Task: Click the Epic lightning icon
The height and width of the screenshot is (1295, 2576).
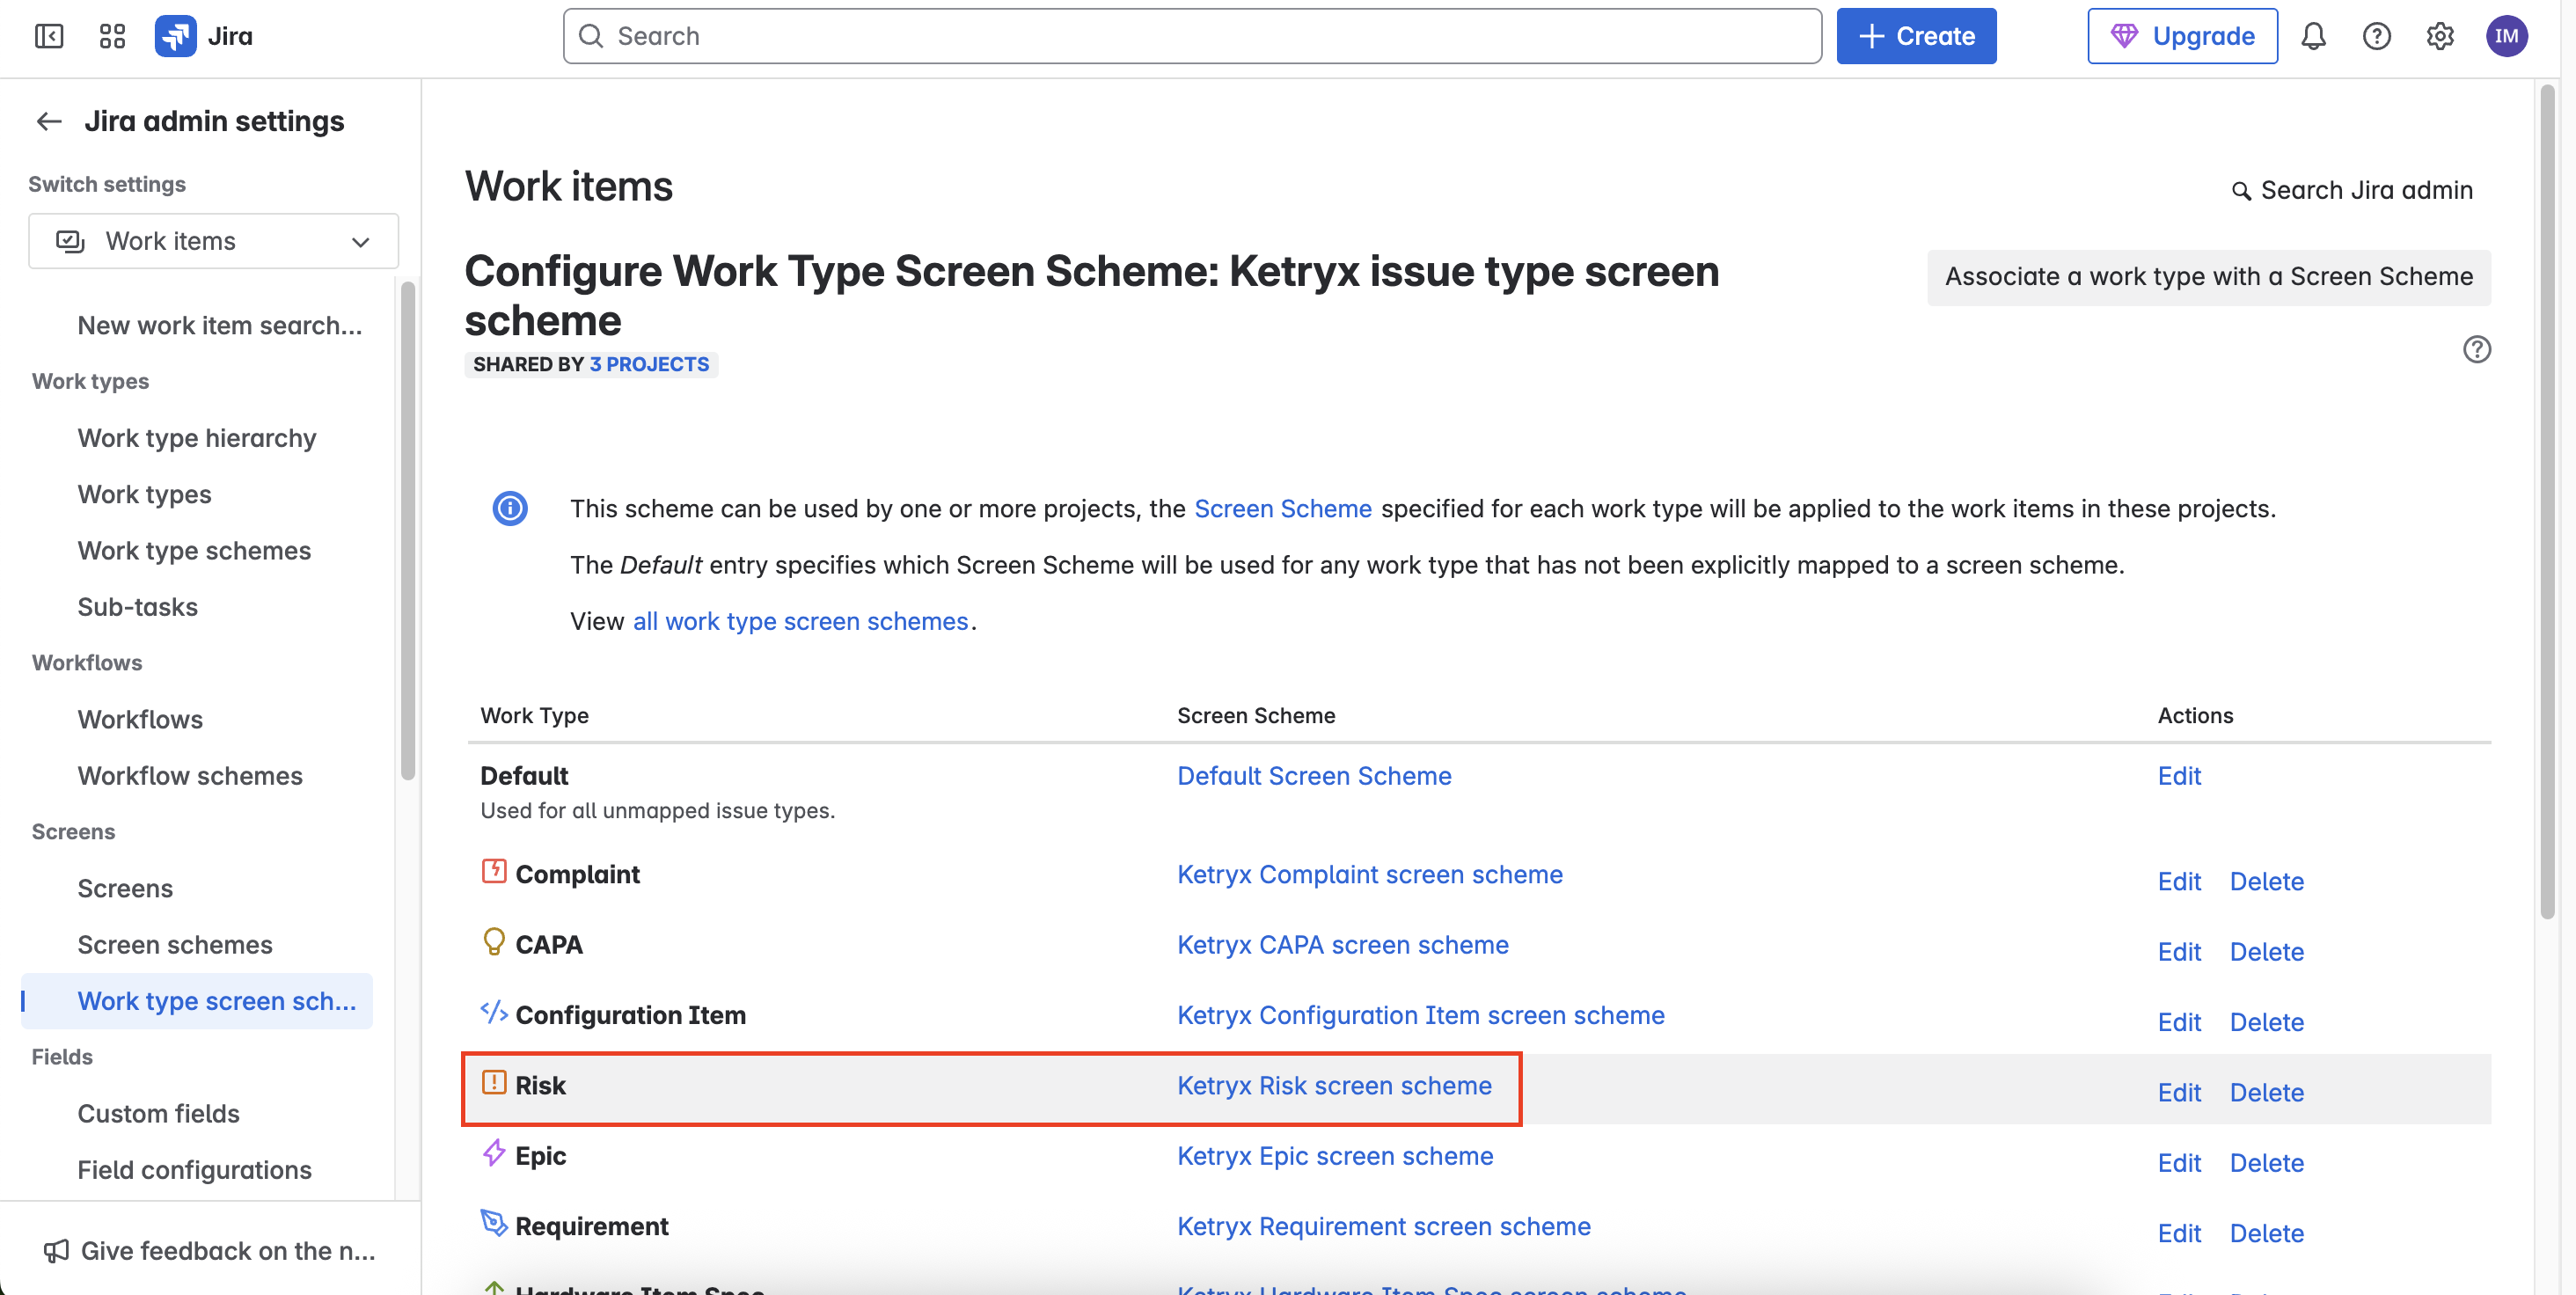Action: [x=494, y=1152]
